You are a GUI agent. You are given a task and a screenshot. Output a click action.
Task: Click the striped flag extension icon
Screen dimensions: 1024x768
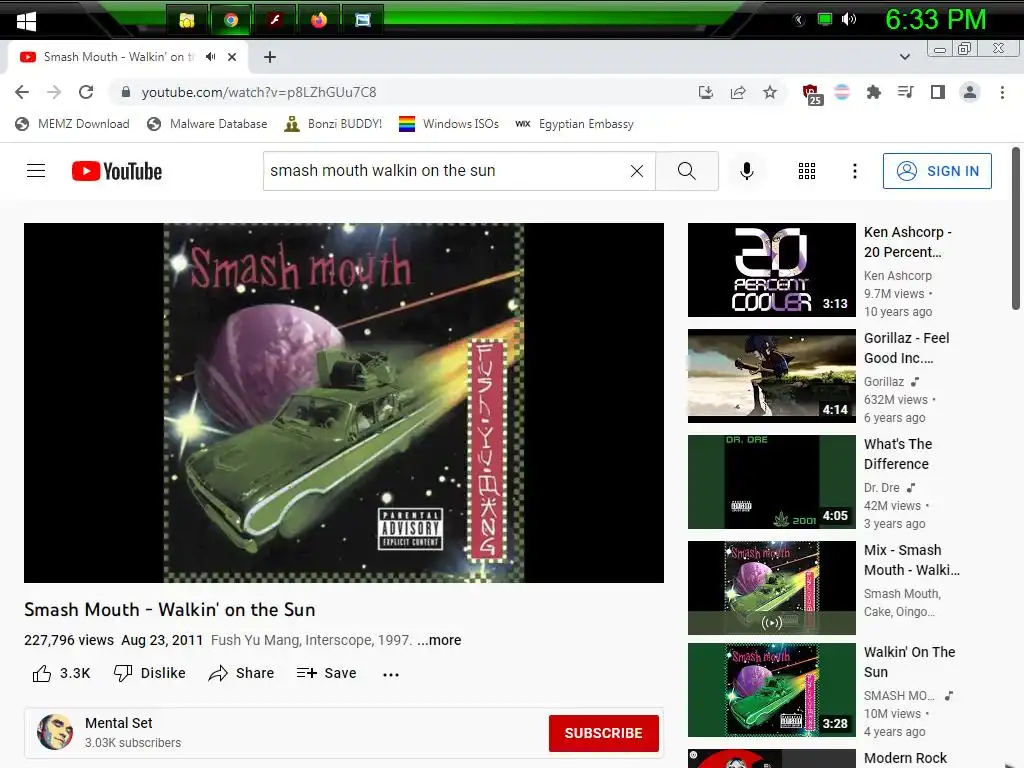point(842,92)
